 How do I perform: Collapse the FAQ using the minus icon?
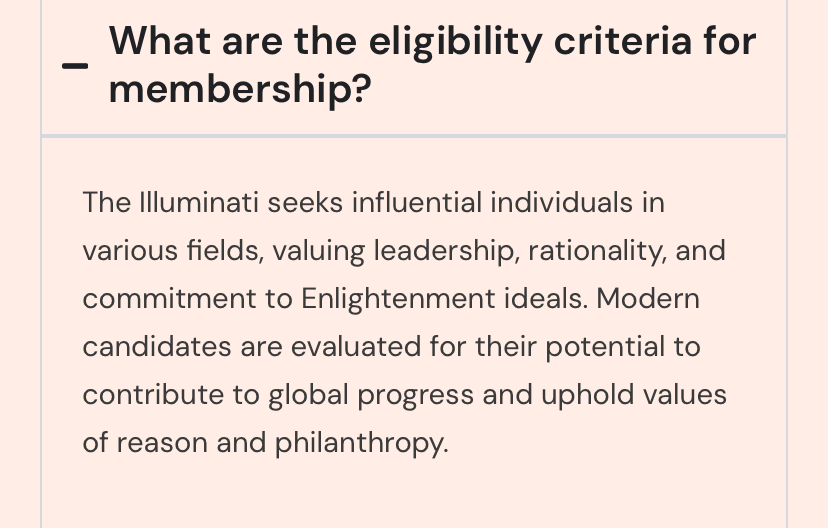[x=75, y=66]
